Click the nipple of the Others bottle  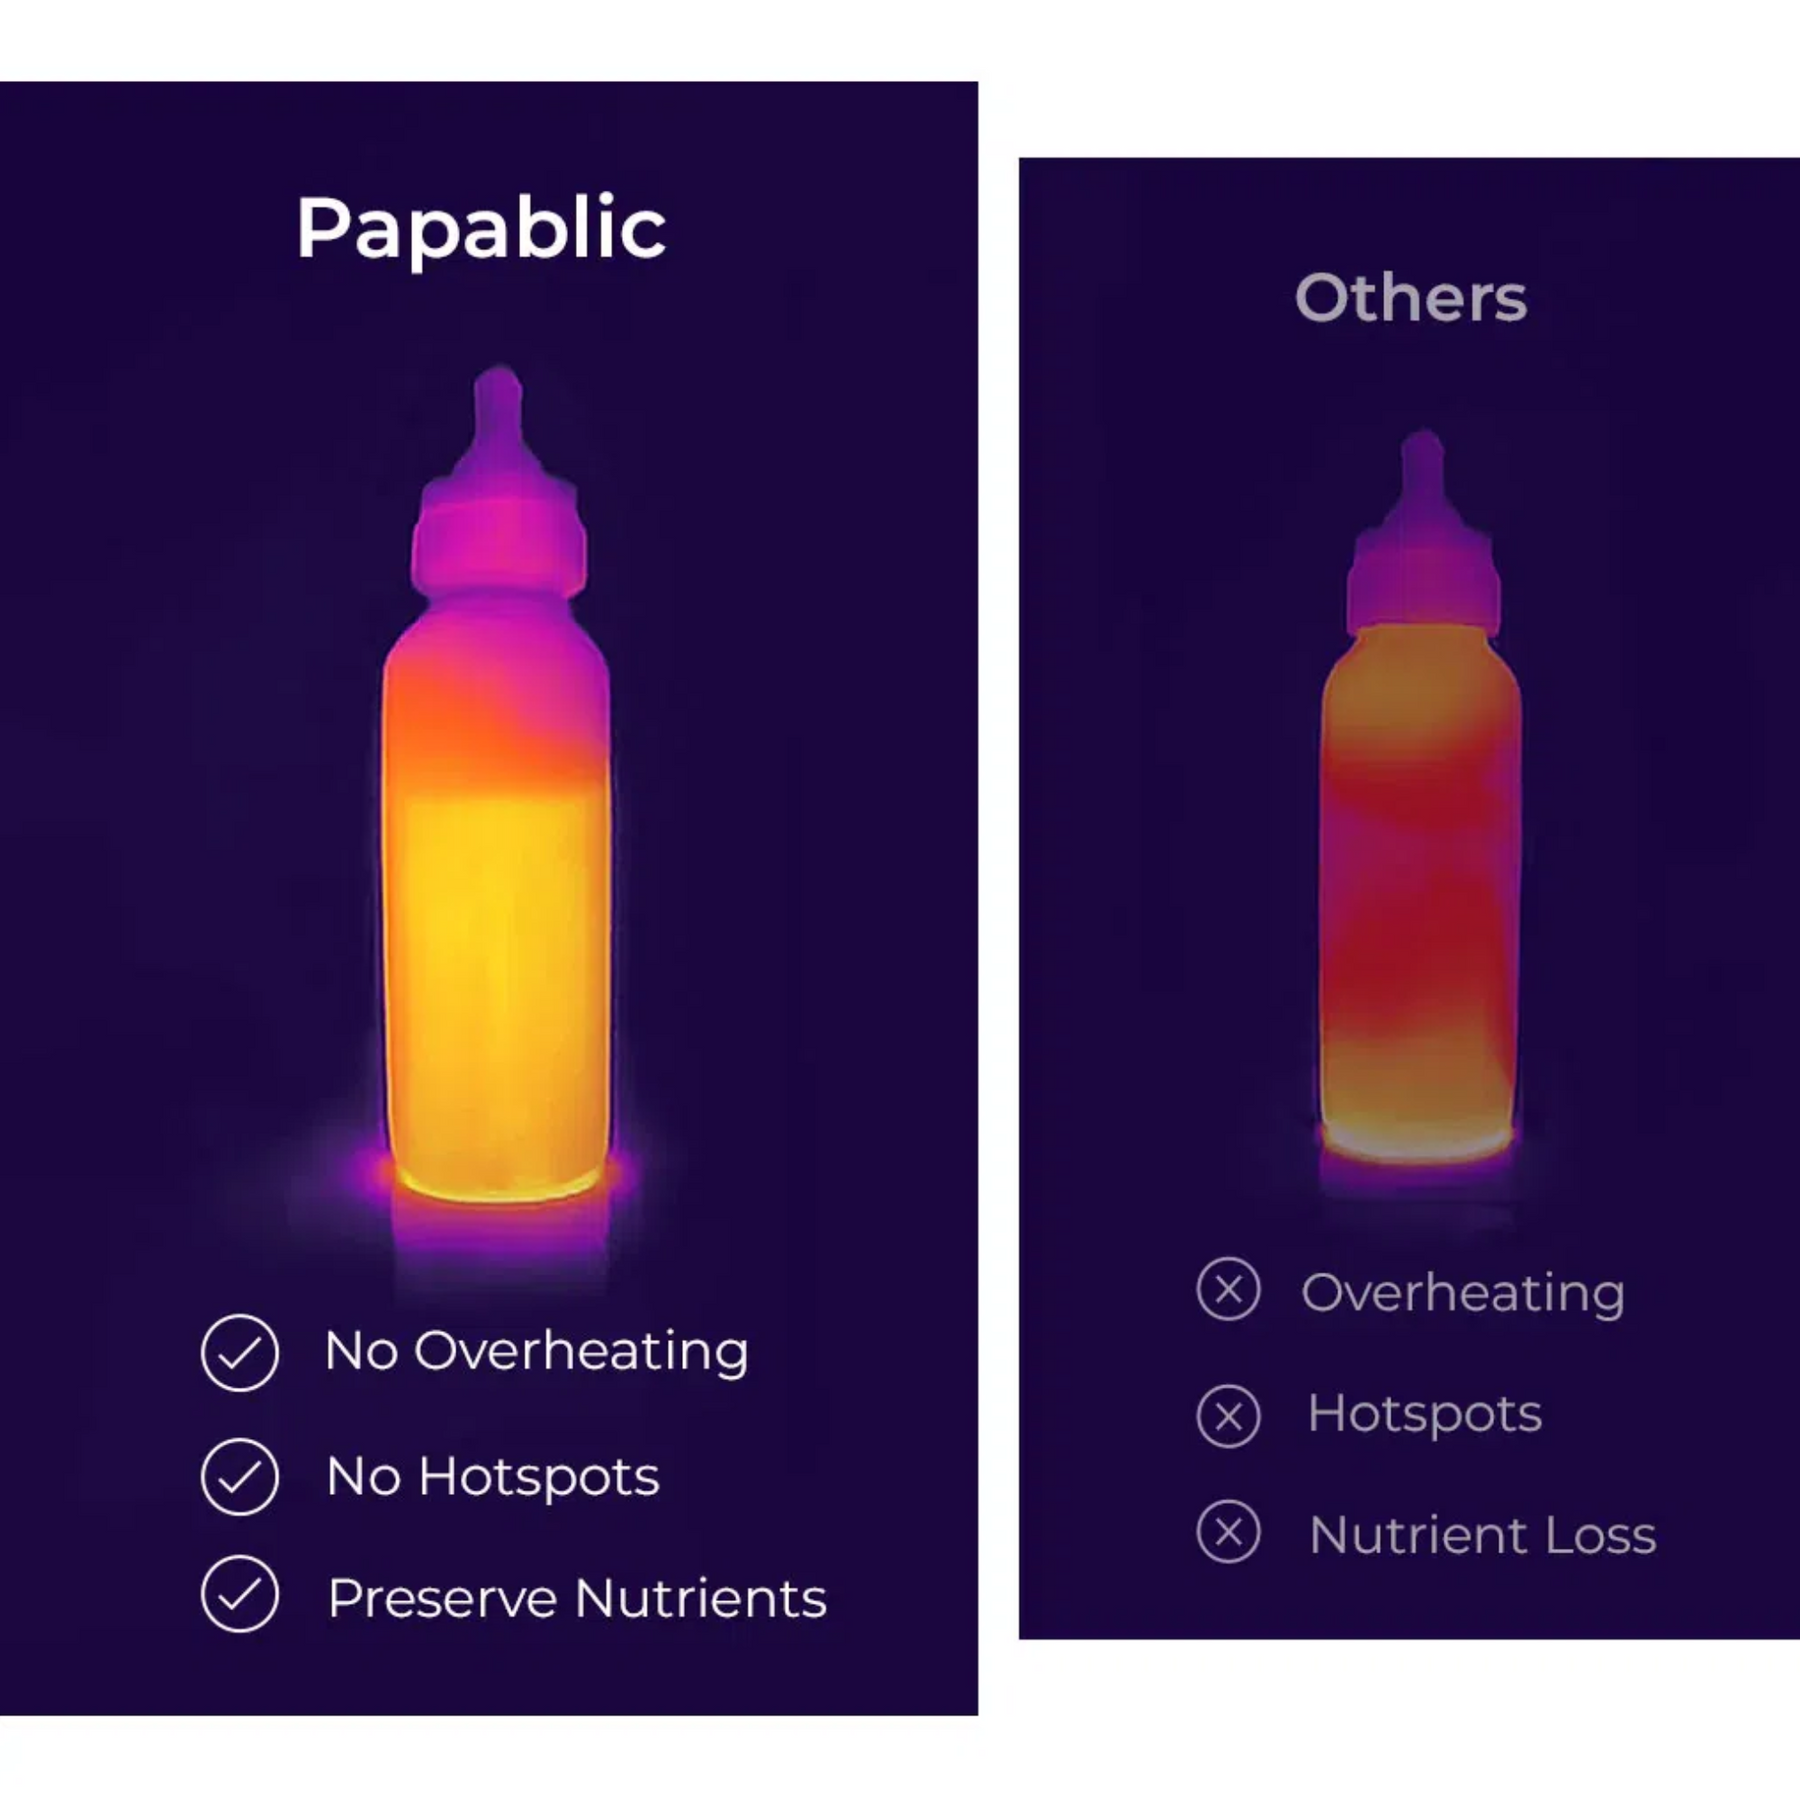[x=1421, y=470]
